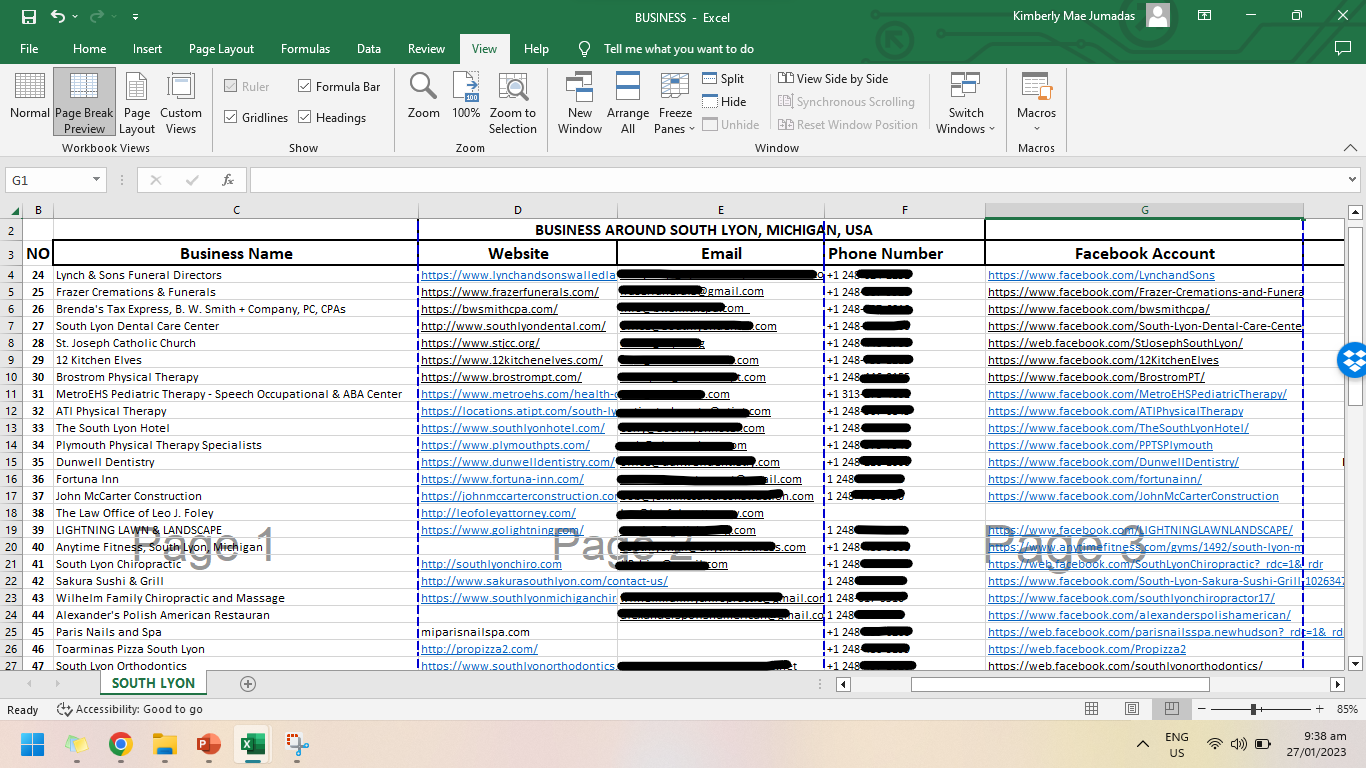Viewport: 1366px width, 768px height.
Task: Open the sakurasouthlyon.com contact link
Action: (544, 581)
